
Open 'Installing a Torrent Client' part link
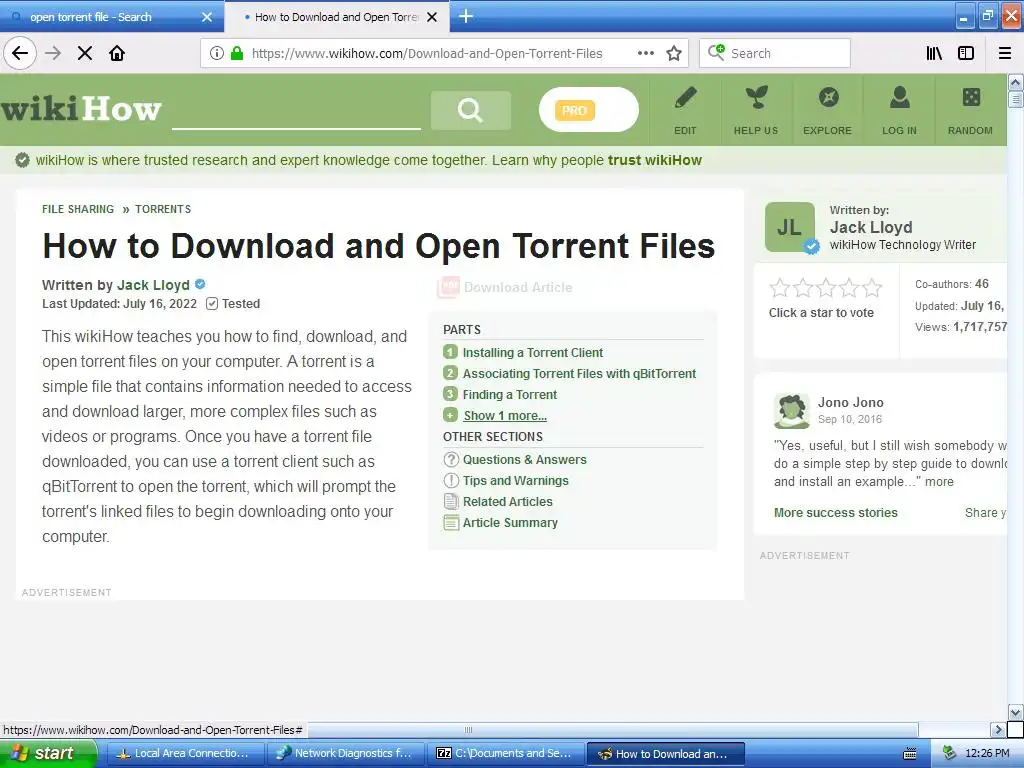point(532,353)
